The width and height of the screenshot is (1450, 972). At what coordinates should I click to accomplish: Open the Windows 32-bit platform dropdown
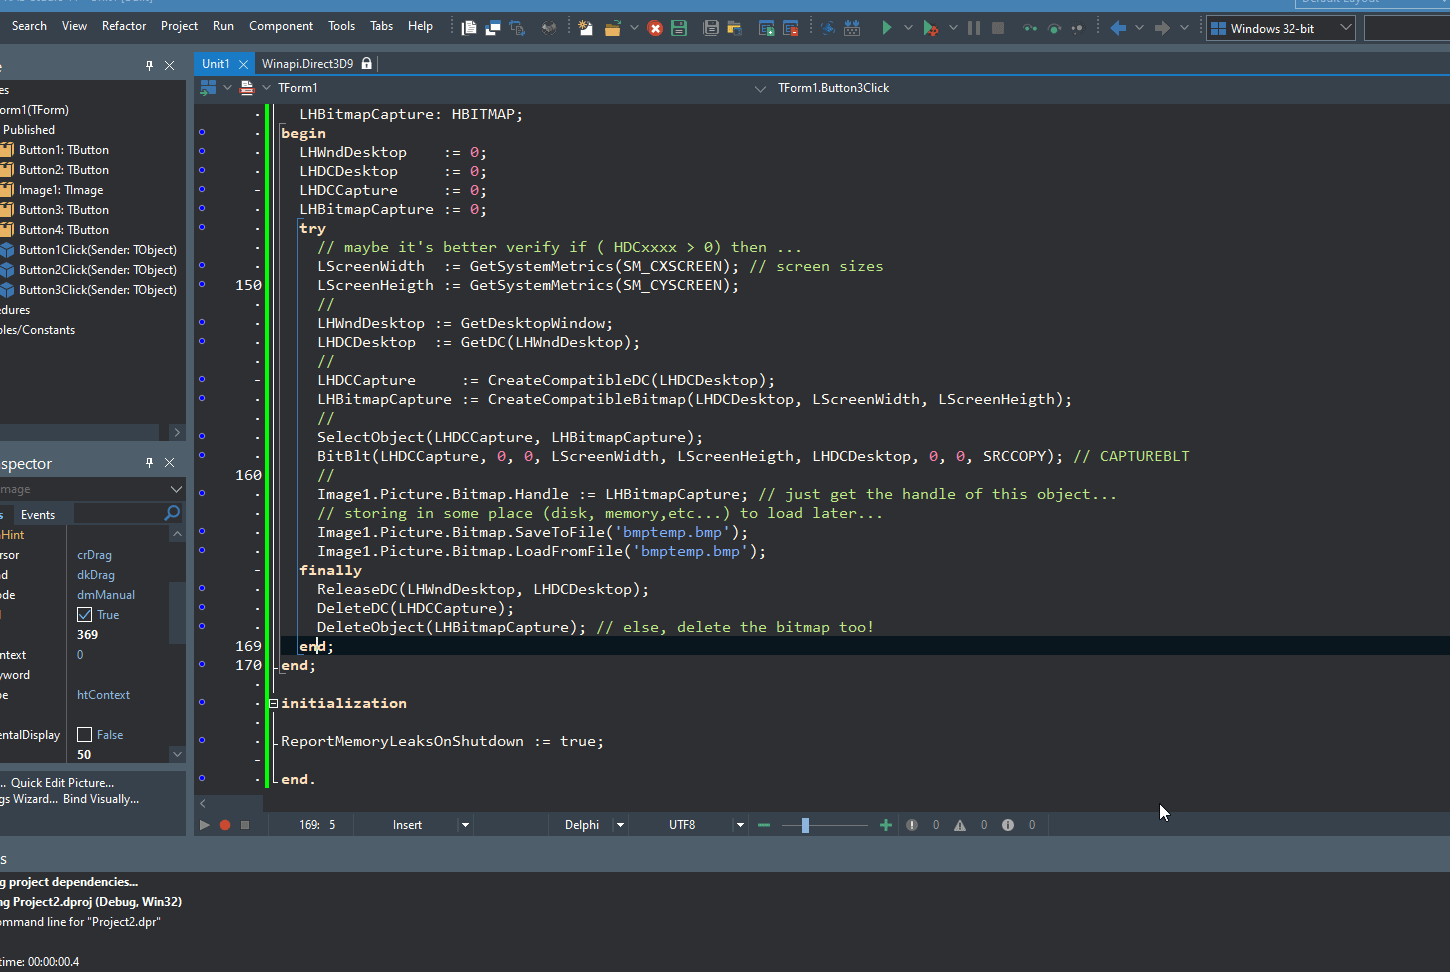pos(1346,28)
